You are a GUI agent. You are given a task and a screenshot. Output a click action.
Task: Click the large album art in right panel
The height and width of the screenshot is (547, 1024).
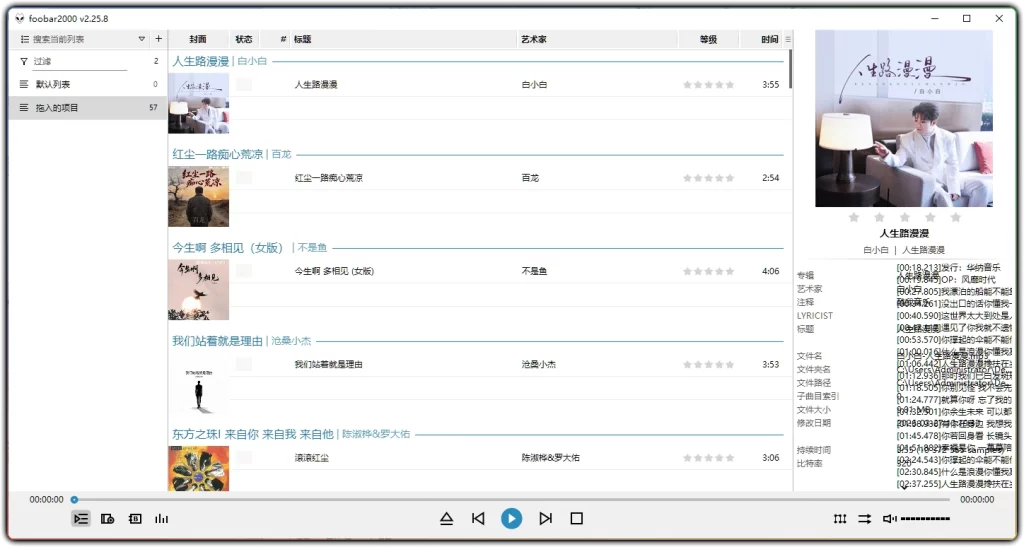904,118
